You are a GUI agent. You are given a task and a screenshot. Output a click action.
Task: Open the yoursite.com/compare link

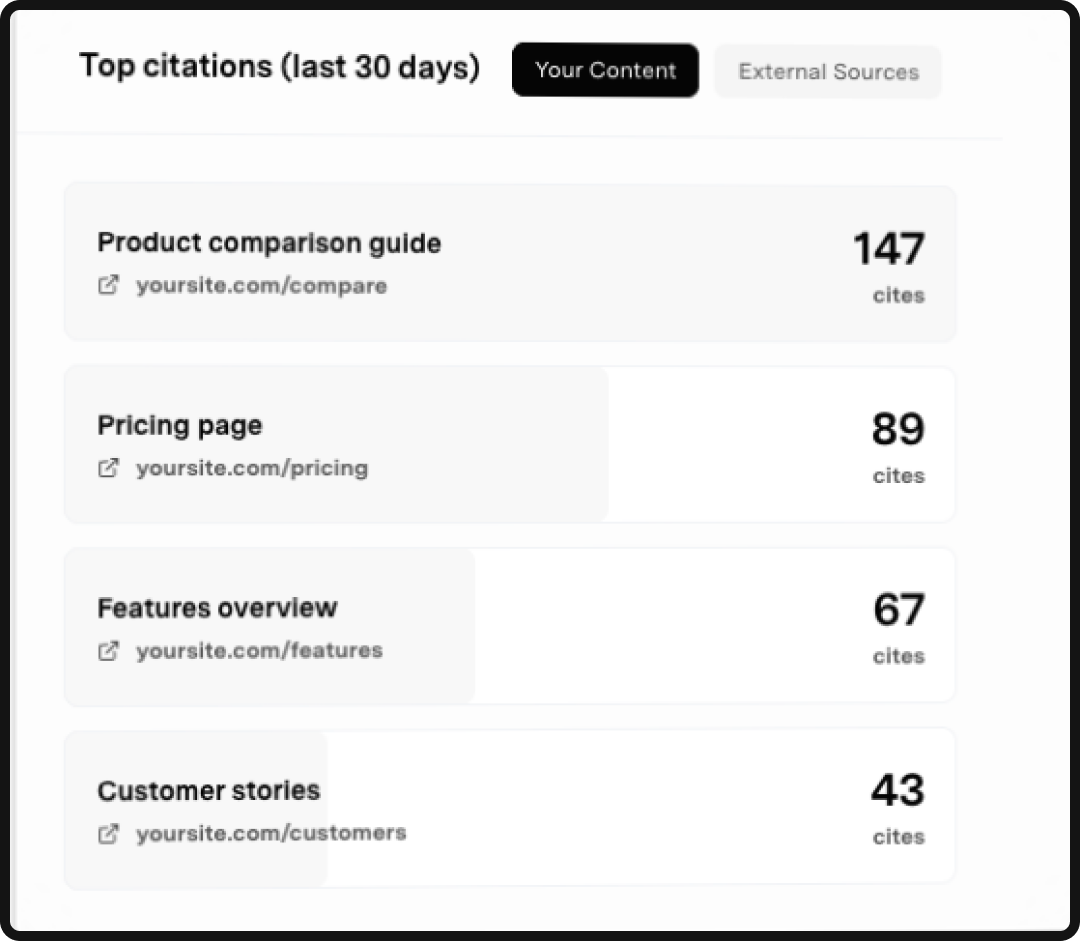coord(262,285)
